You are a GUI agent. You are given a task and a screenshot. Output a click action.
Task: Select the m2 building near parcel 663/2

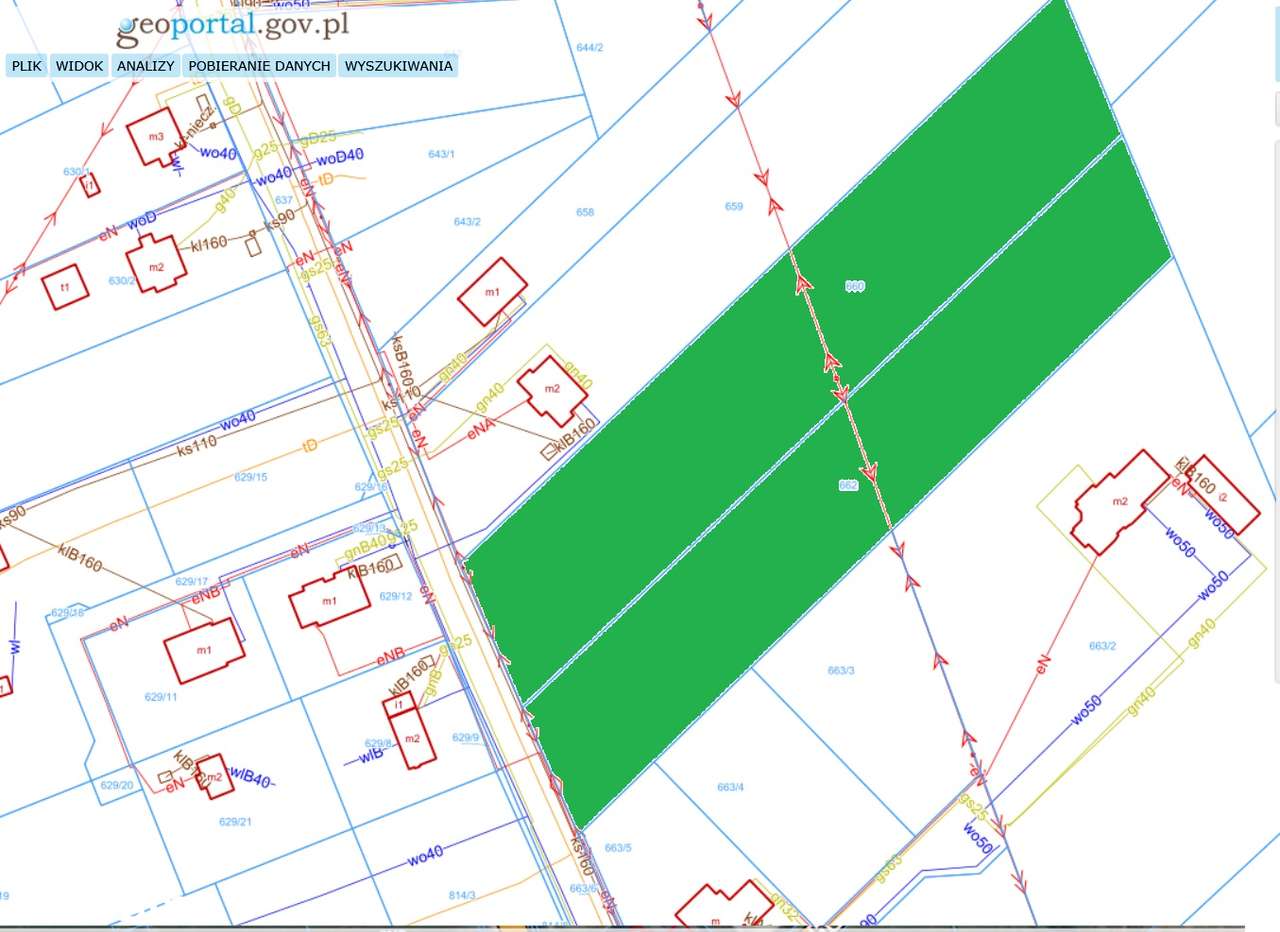point(1122,500)
